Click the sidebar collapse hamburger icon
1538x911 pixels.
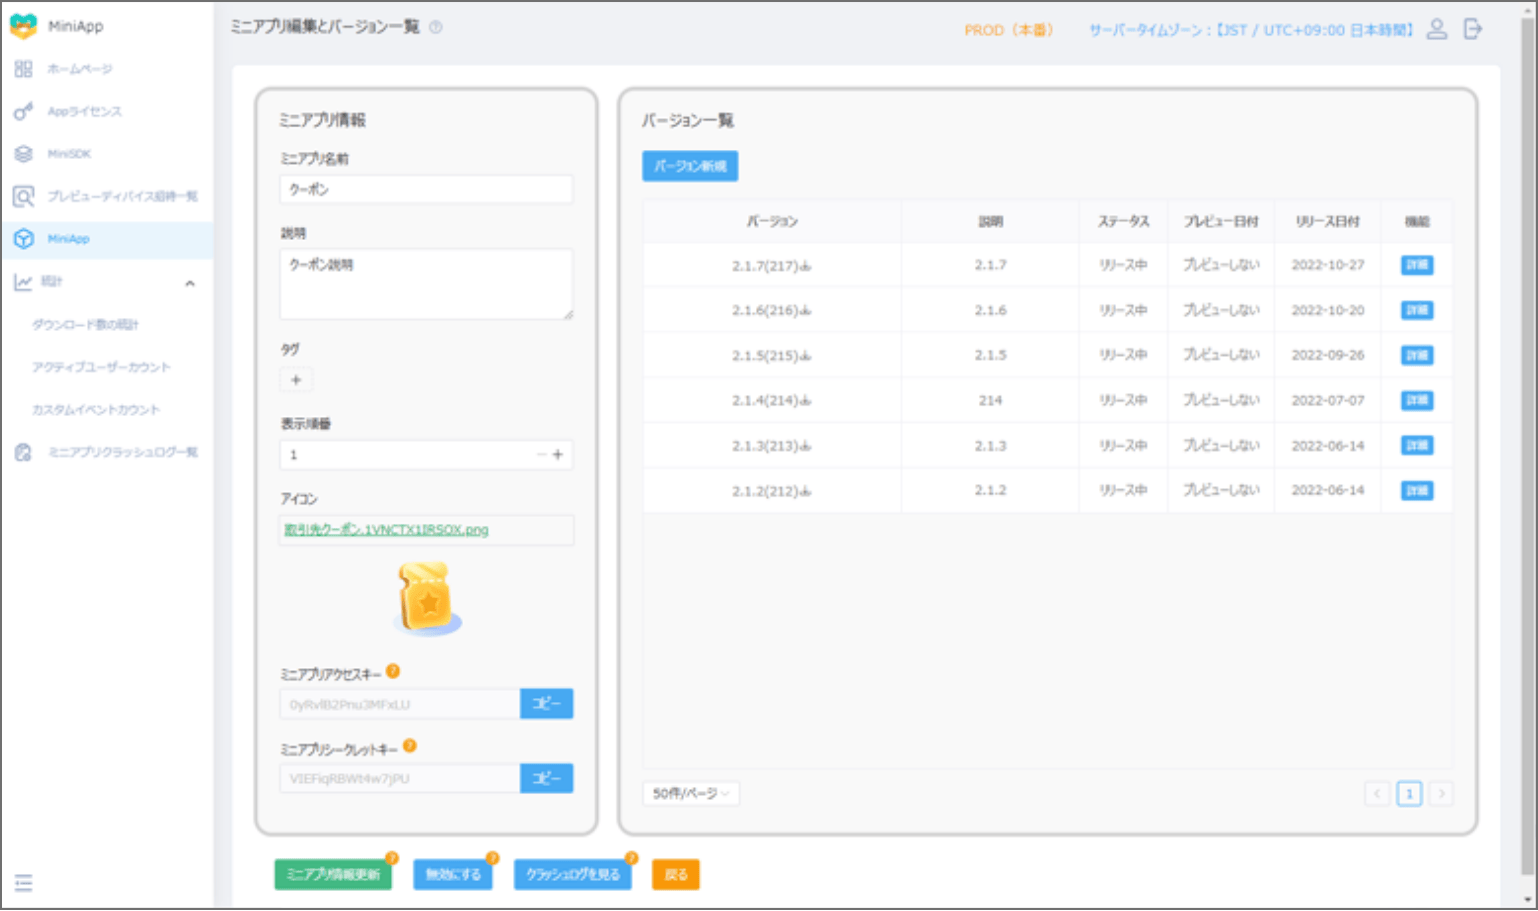click(x=24, y=882)
